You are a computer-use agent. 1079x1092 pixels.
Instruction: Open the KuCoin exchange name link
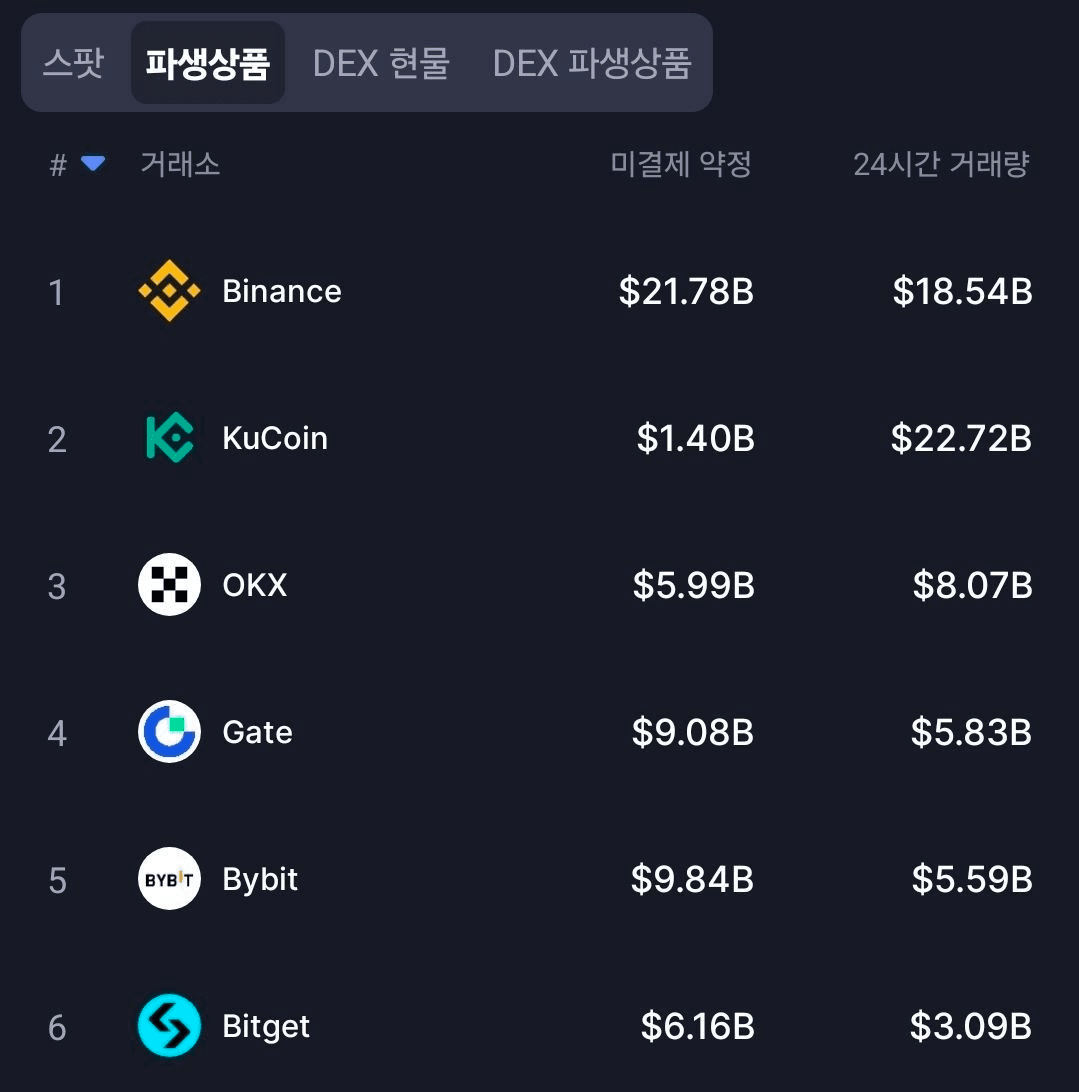point(275,438)
